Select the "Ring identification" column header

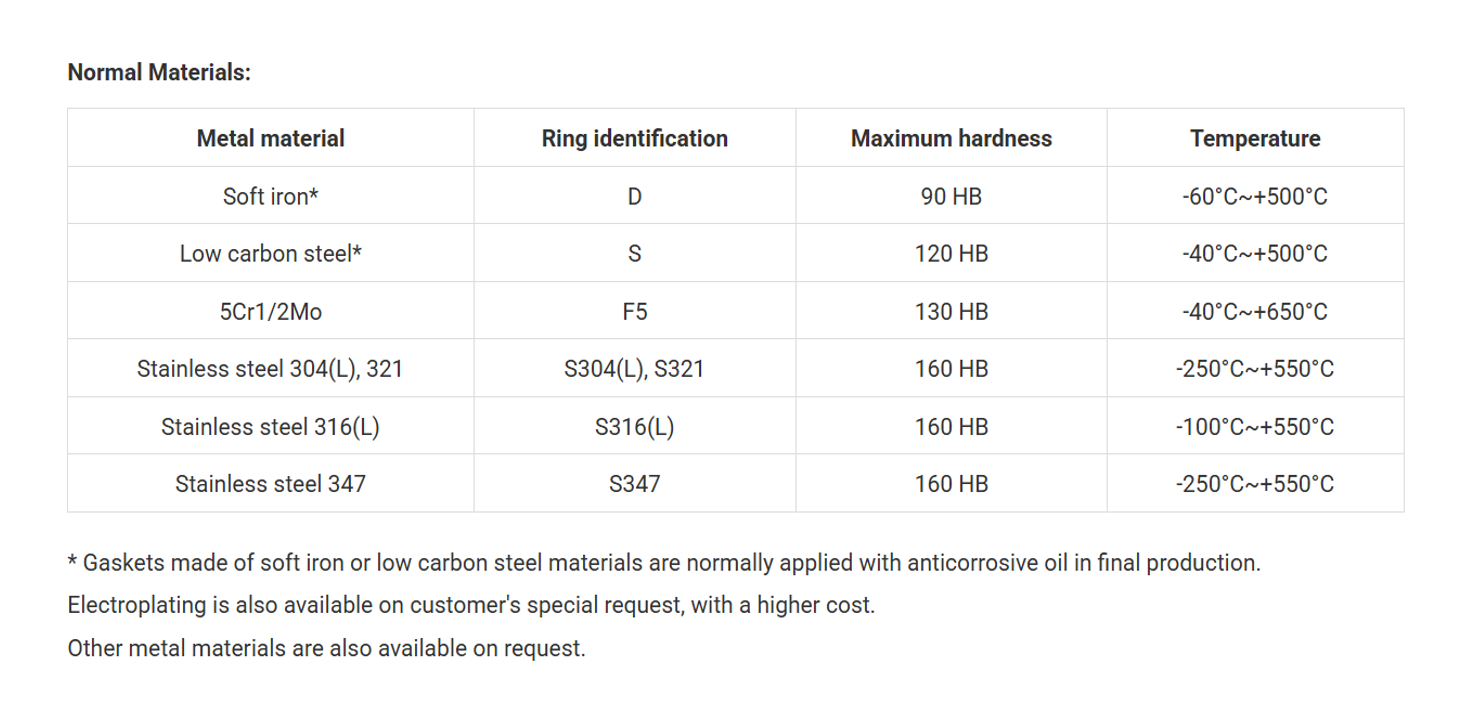tap(634, 138)
